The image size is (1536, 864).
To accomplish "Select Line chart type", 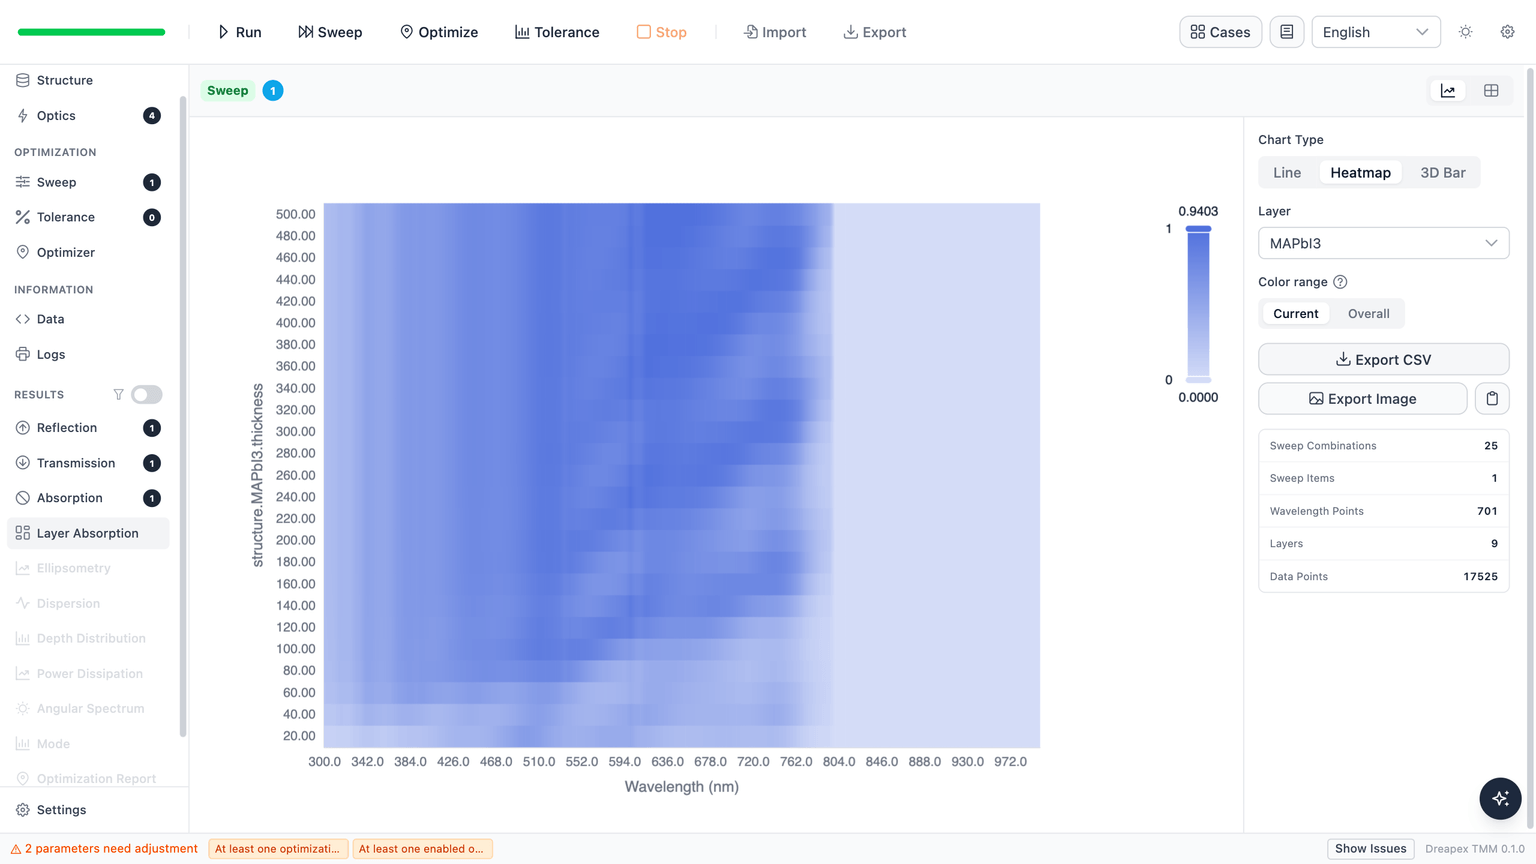I will click(x=1287, y=173).
